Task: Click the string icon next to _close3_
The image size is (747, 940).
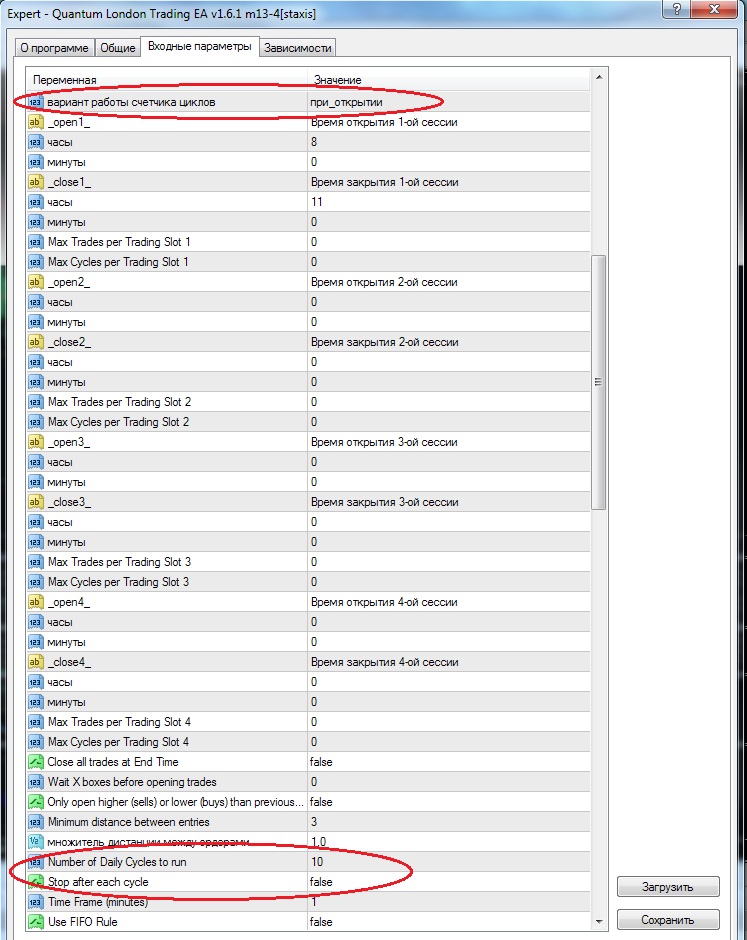Action: (36, 502)
